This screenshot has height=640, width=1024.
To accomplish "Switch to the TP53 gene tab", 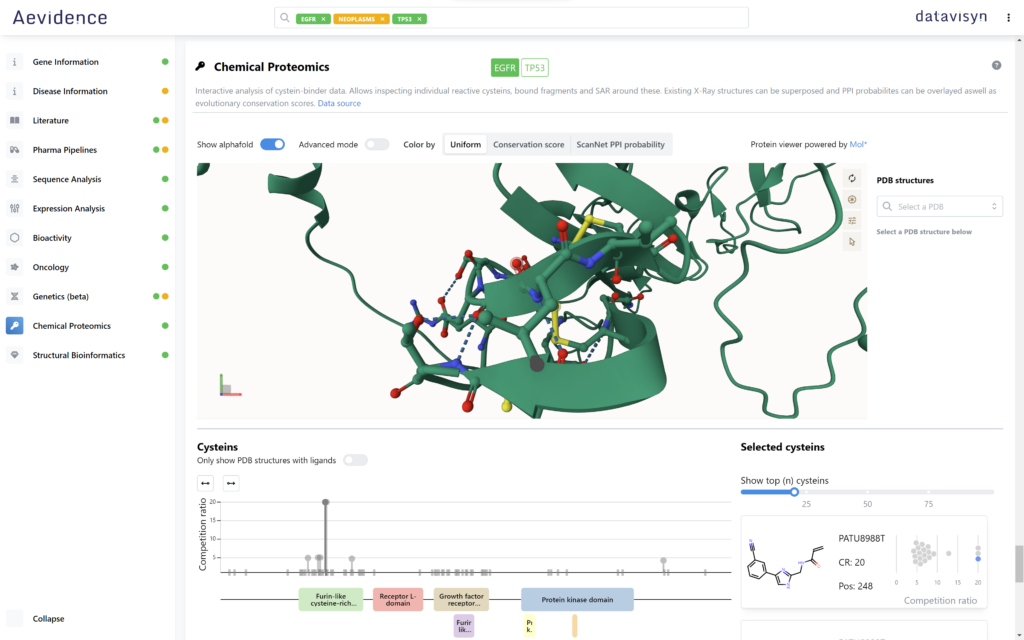I will click(x=535, y=67).
